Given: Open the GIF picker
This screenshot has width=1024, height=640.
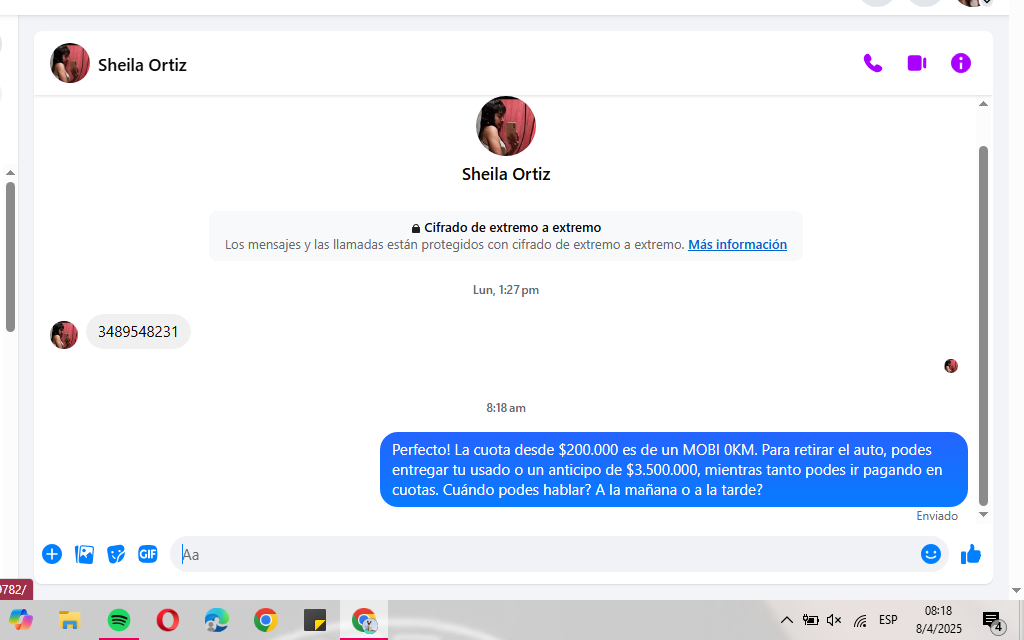Looking at the screenshot, I should point(148,554).
